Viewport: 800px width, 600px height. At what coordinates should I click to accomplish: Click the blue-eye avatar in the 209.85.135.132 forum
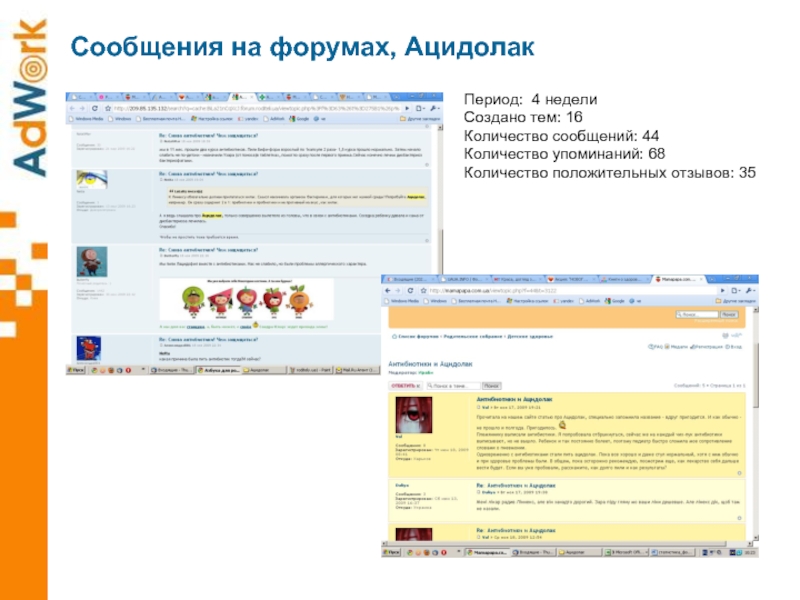point(92,180)
